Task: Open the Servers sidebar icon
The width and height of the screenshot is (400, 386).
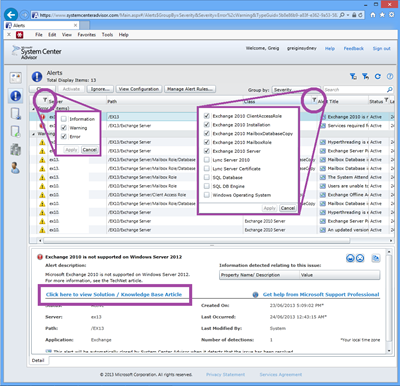Action: click(x=16, y=150)
